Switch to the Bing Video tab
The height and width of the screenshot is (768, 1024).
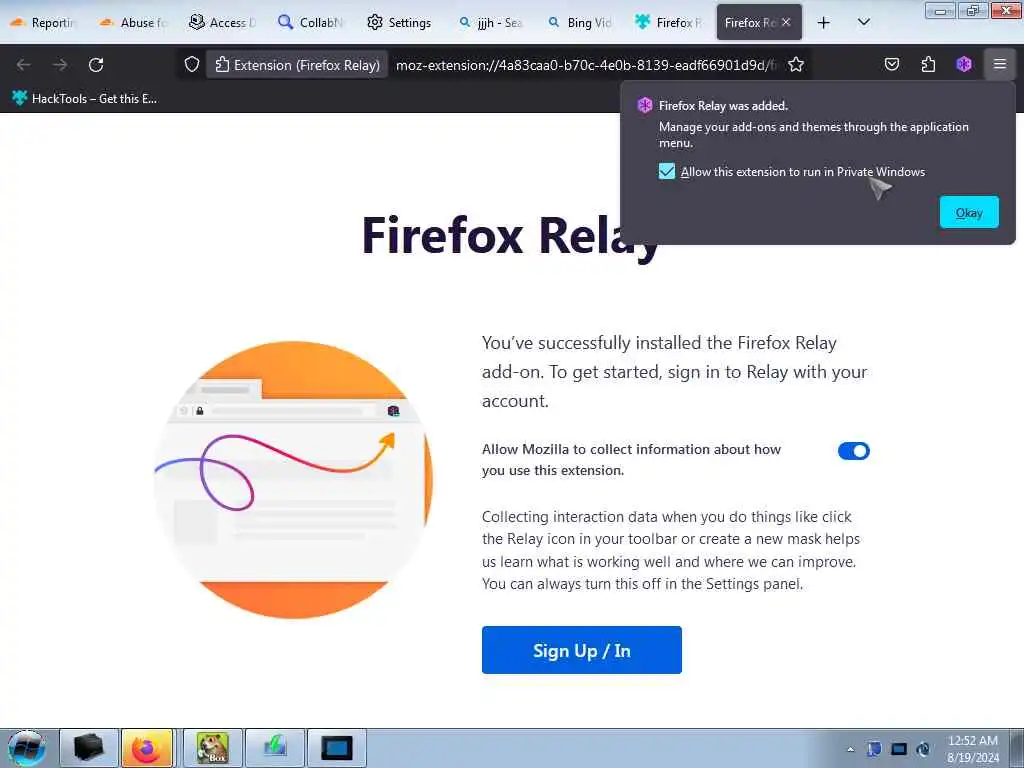point(580,22)
